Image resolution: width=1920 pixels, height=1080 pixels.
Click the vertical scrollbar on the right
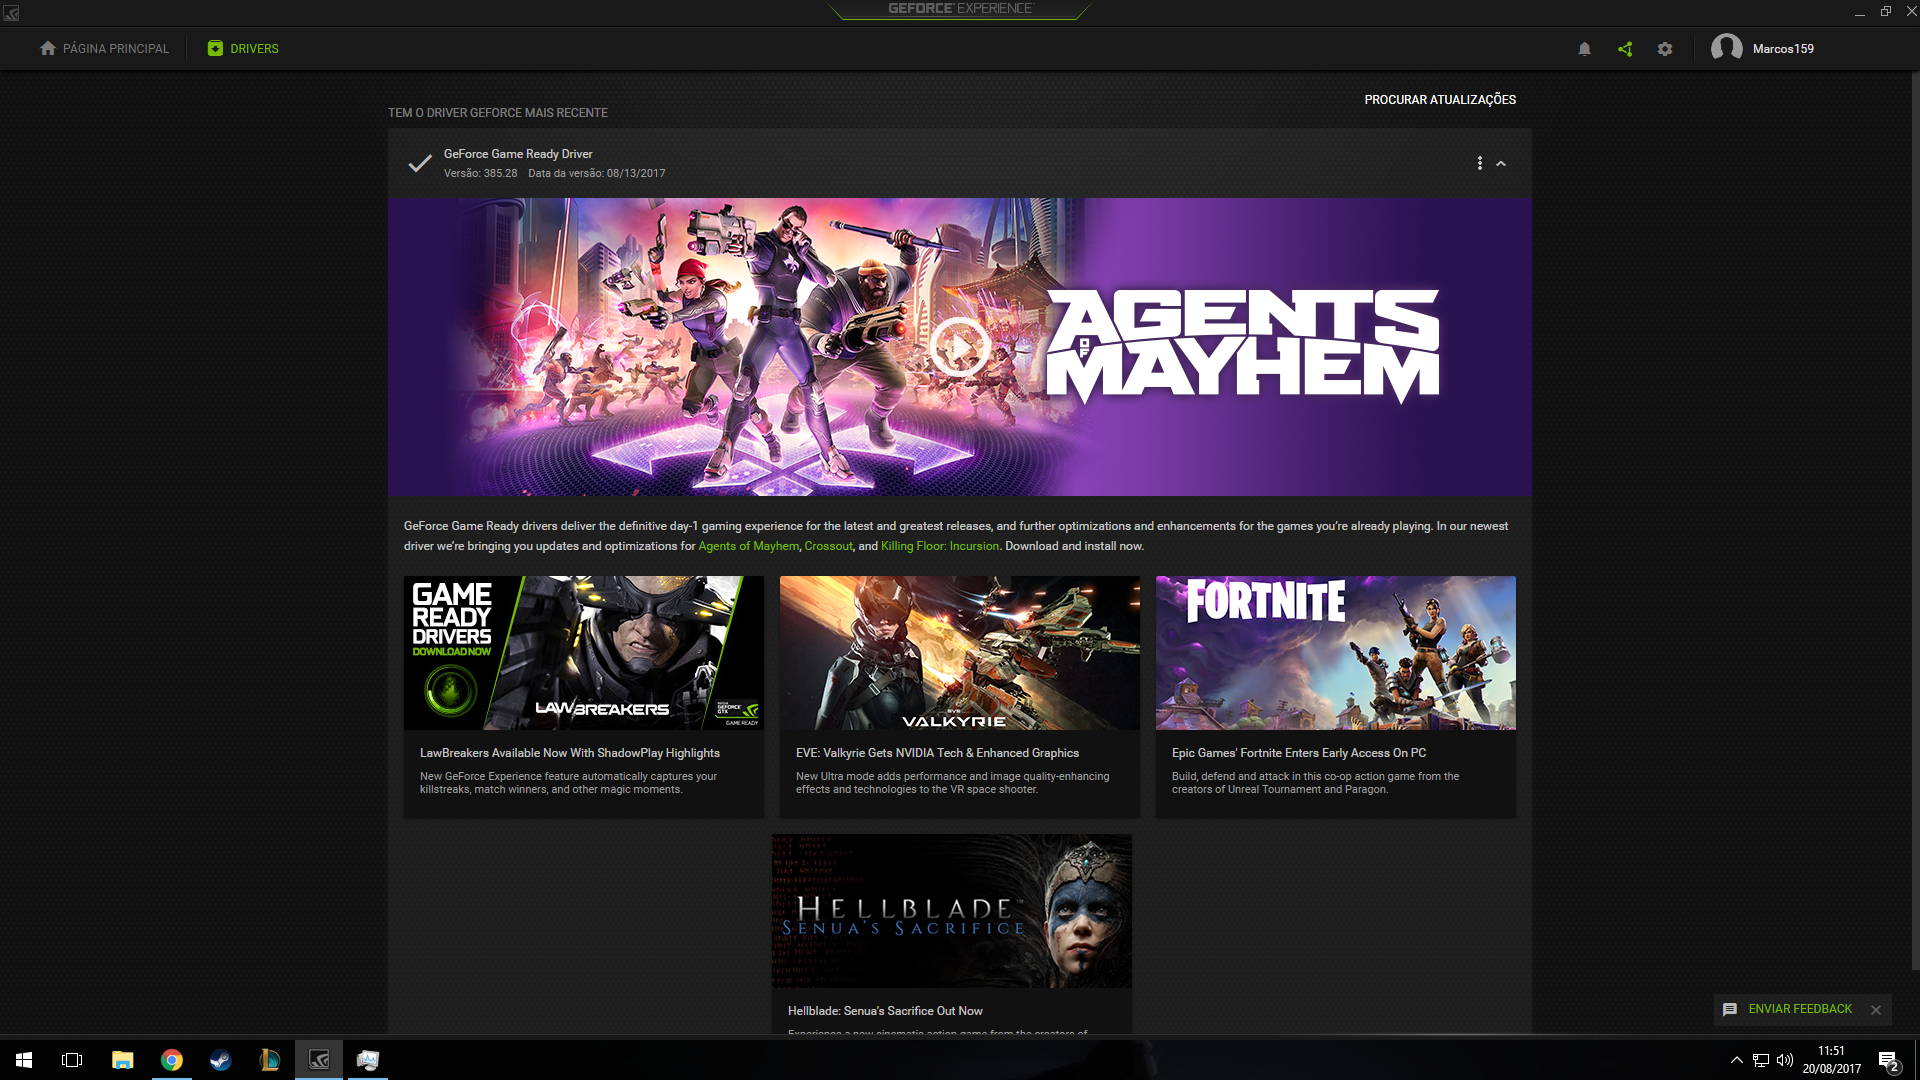pyautogui.click(x=1914, y=520)
